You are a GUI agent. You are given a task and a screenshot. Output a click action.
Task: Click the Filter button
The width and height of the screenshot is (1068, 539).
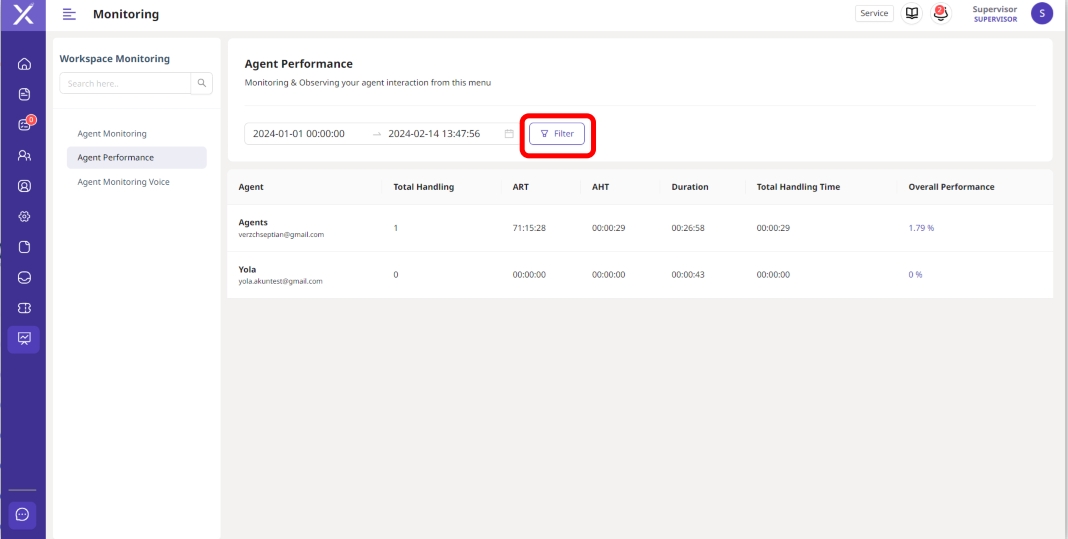[557, 134]
